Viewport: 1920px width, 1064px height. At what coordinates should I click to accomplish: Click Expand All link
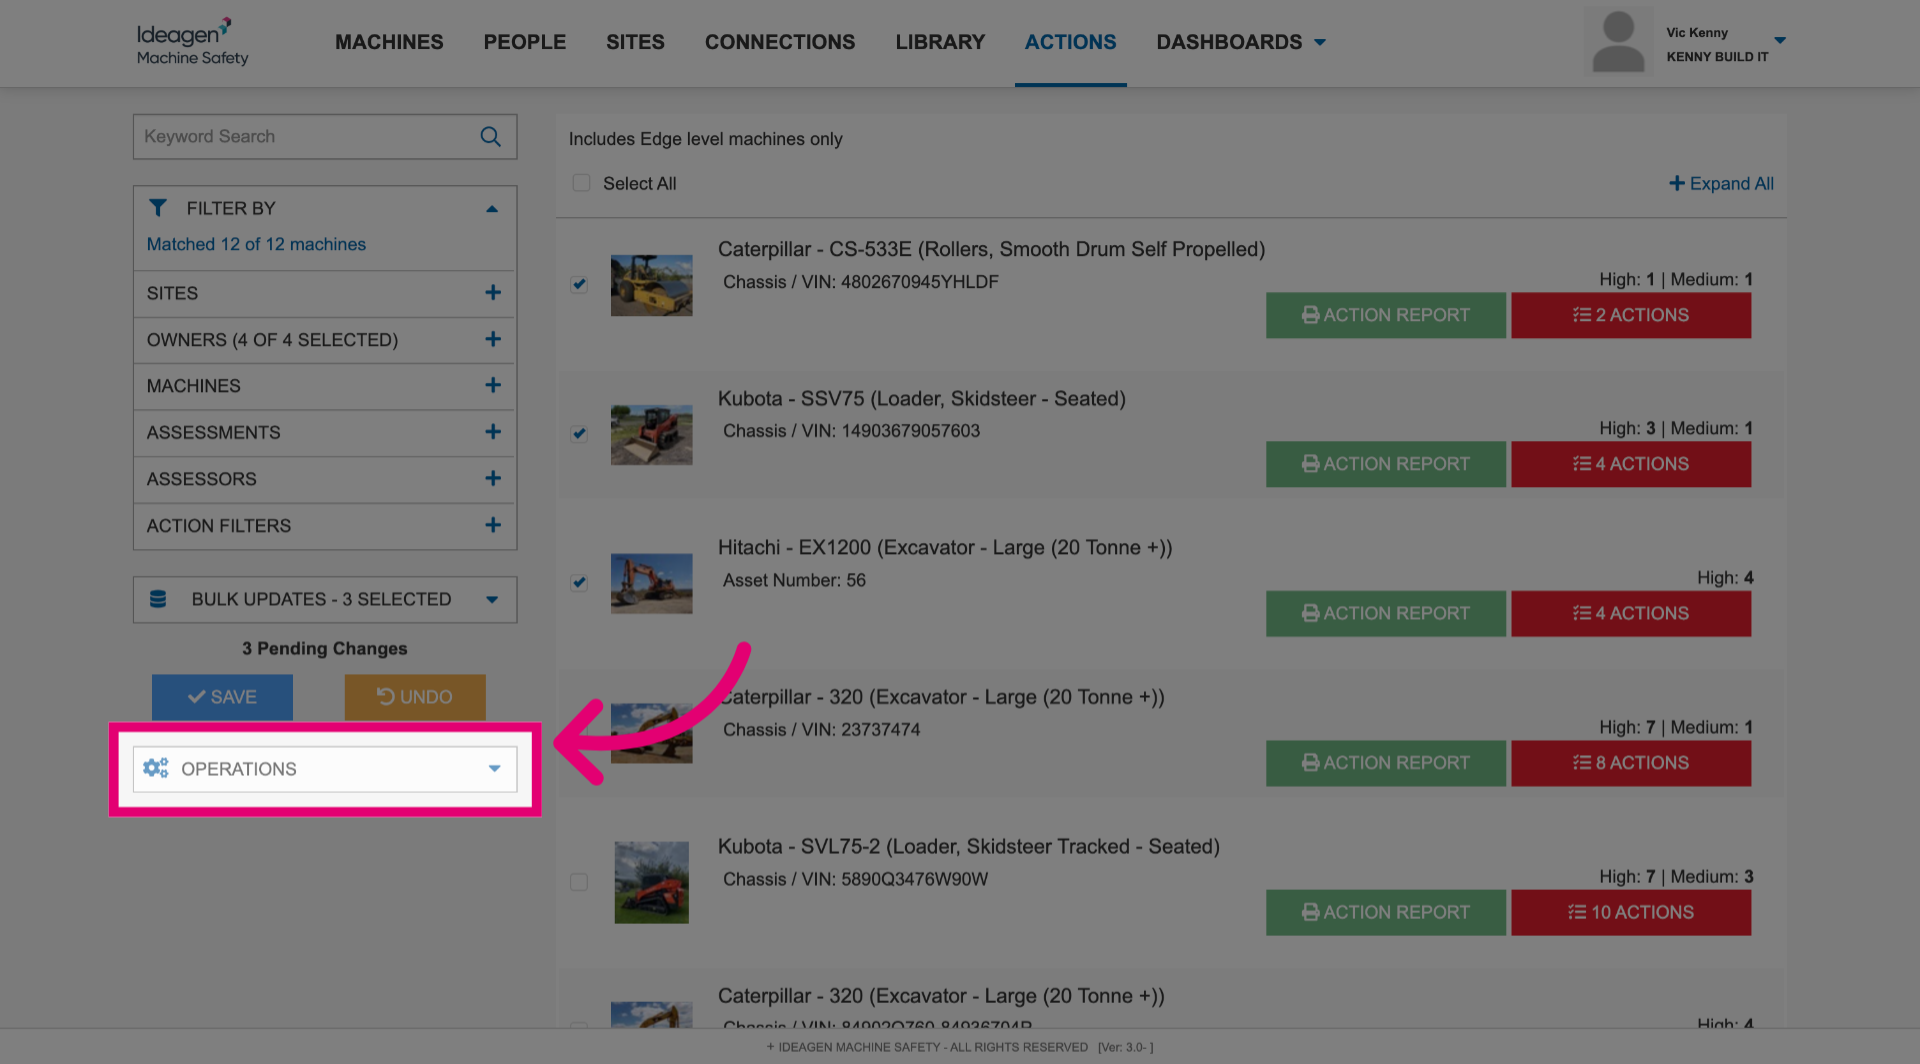point(1721,184)
